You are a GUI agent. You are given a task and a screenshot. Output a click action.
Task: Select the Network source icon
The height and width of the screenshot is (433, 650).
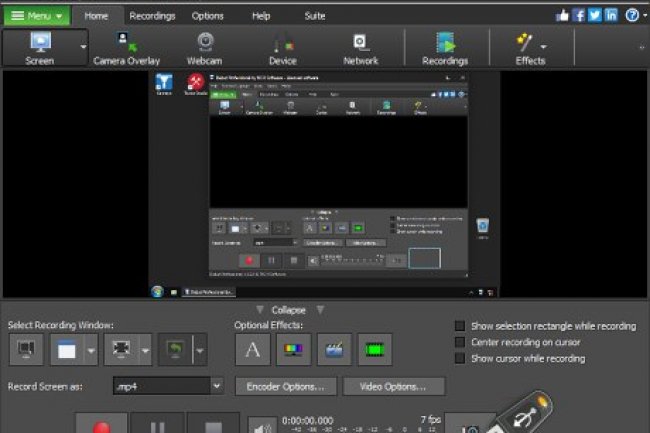click(x=361, y=42)
